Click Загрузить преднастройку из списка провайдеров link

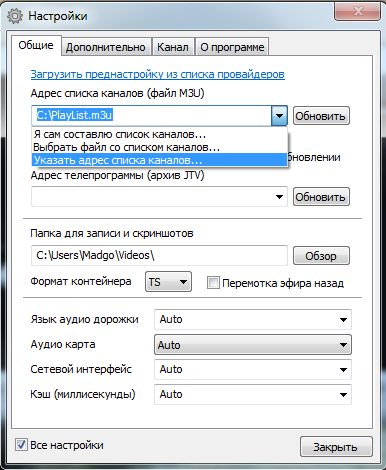click(158, 74)
